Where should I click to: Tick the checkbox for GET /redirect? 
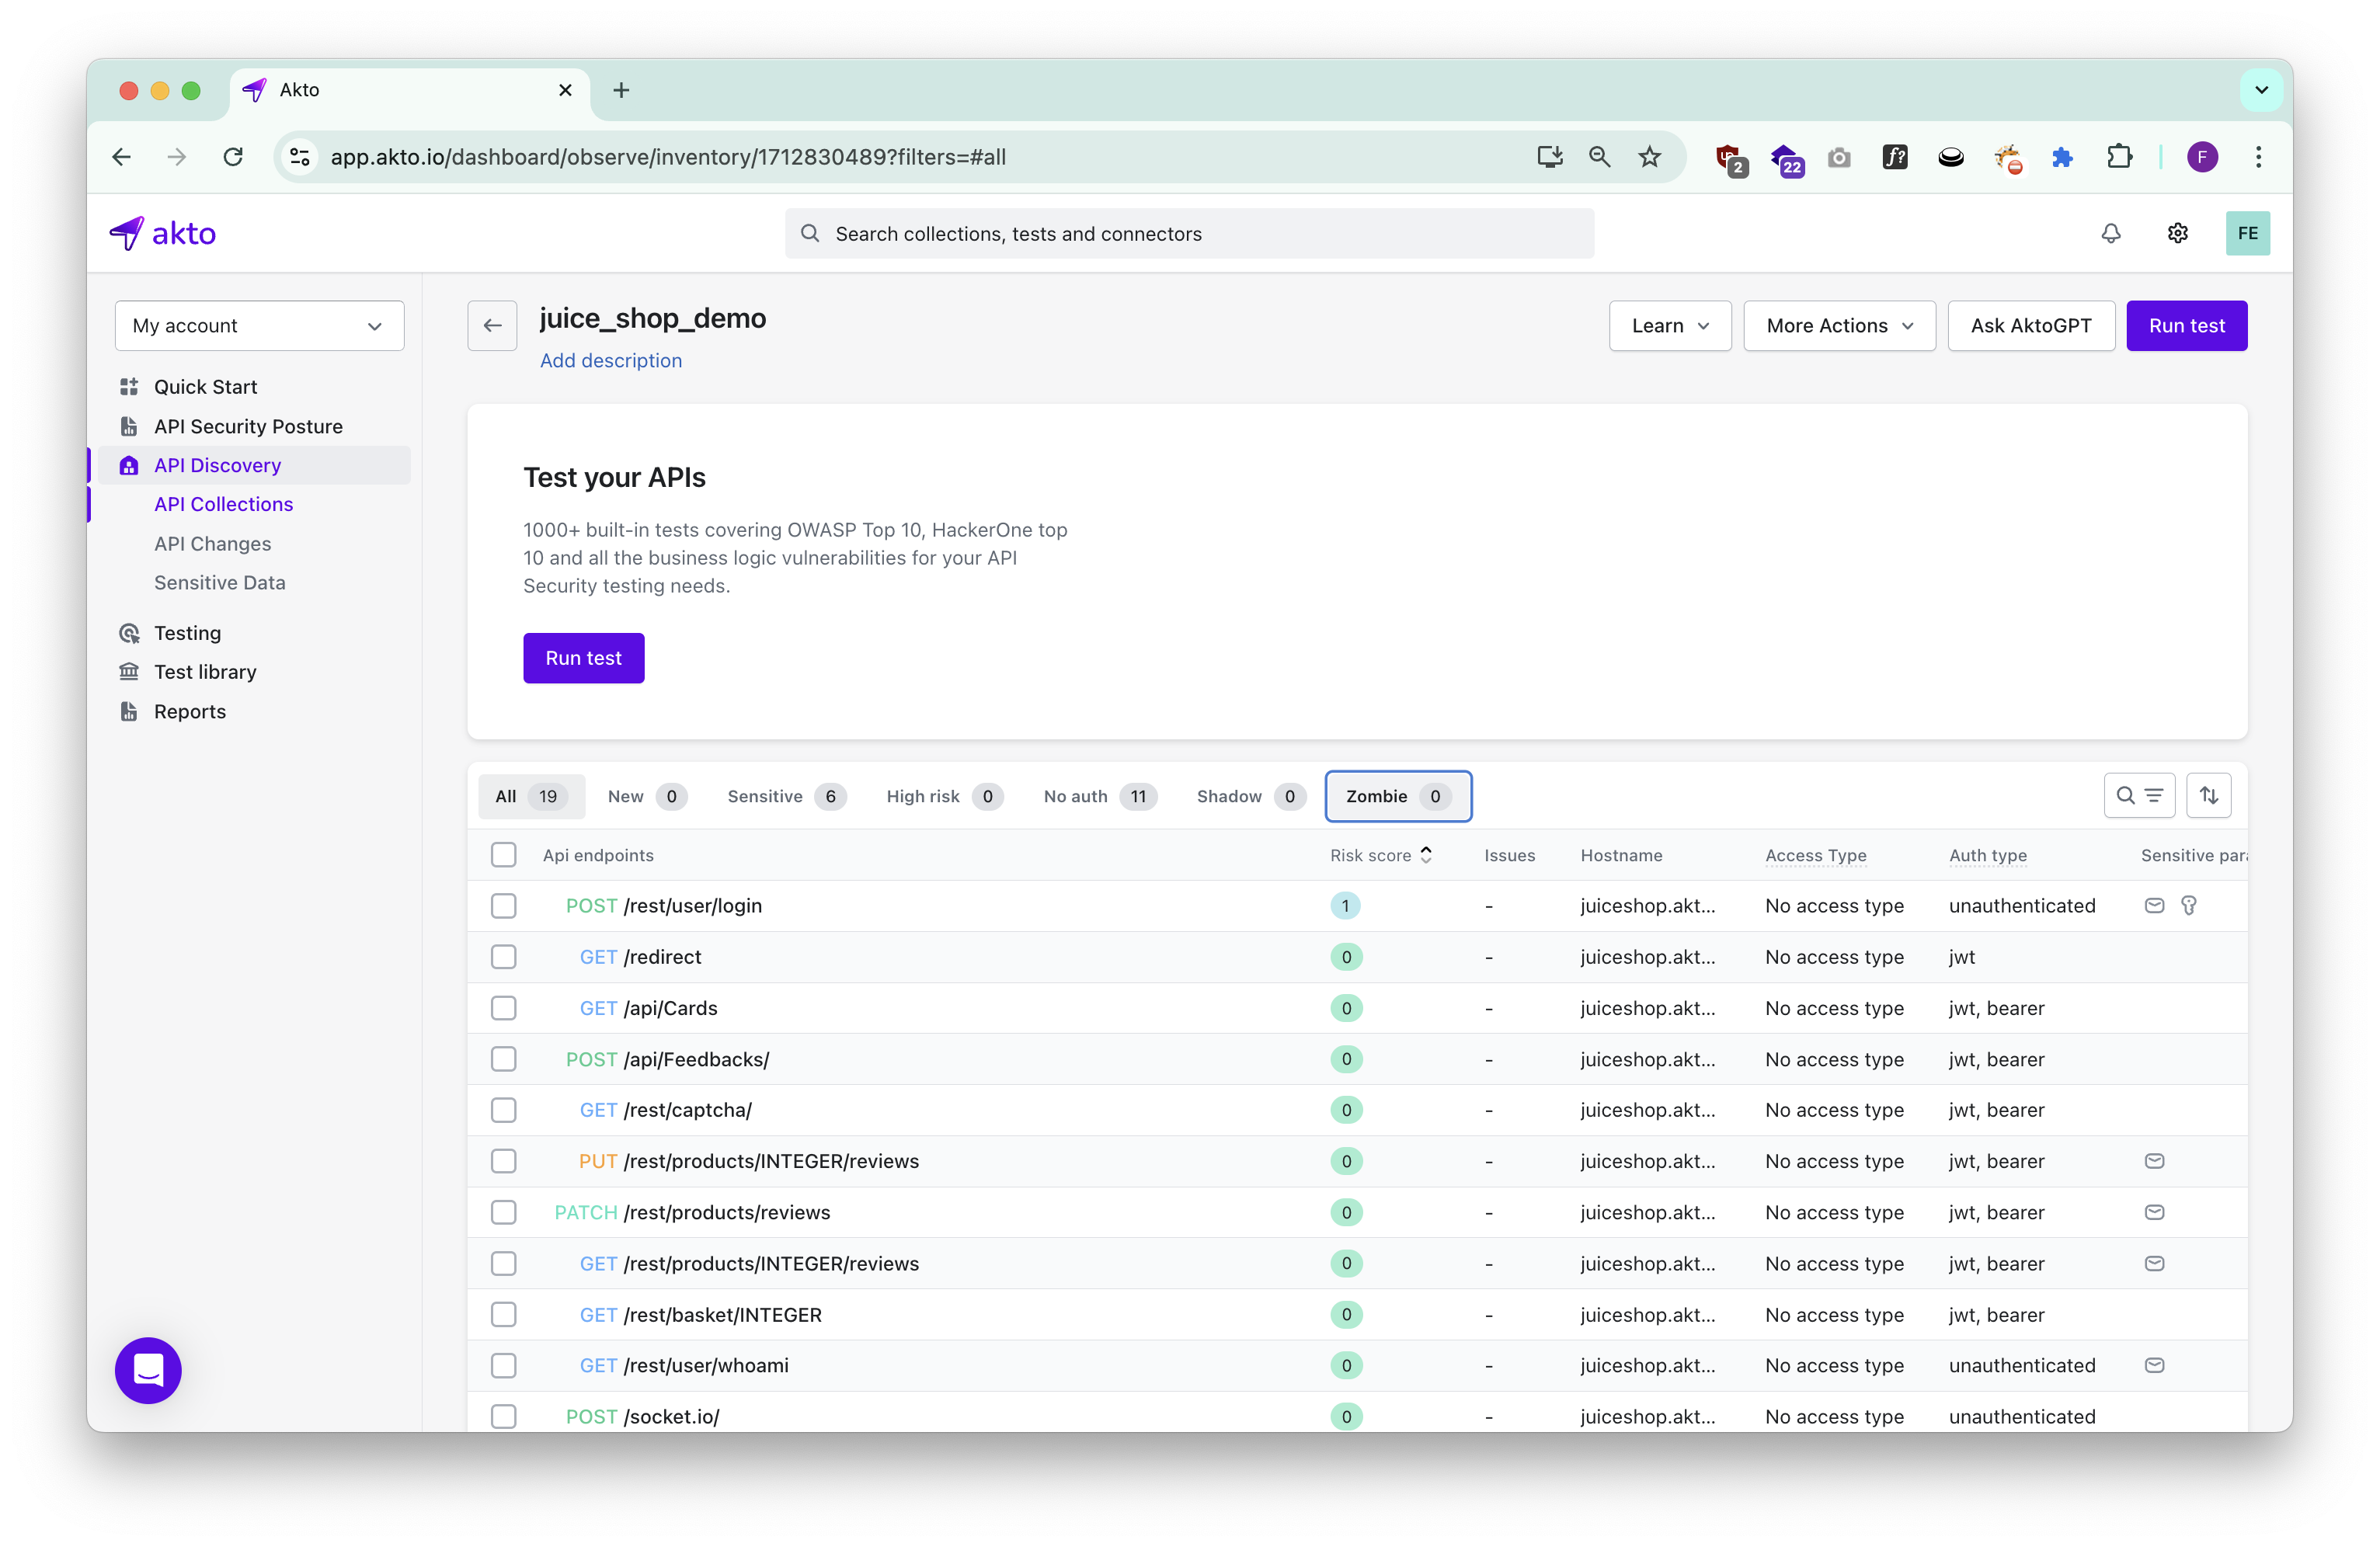(x=503, y=957)
